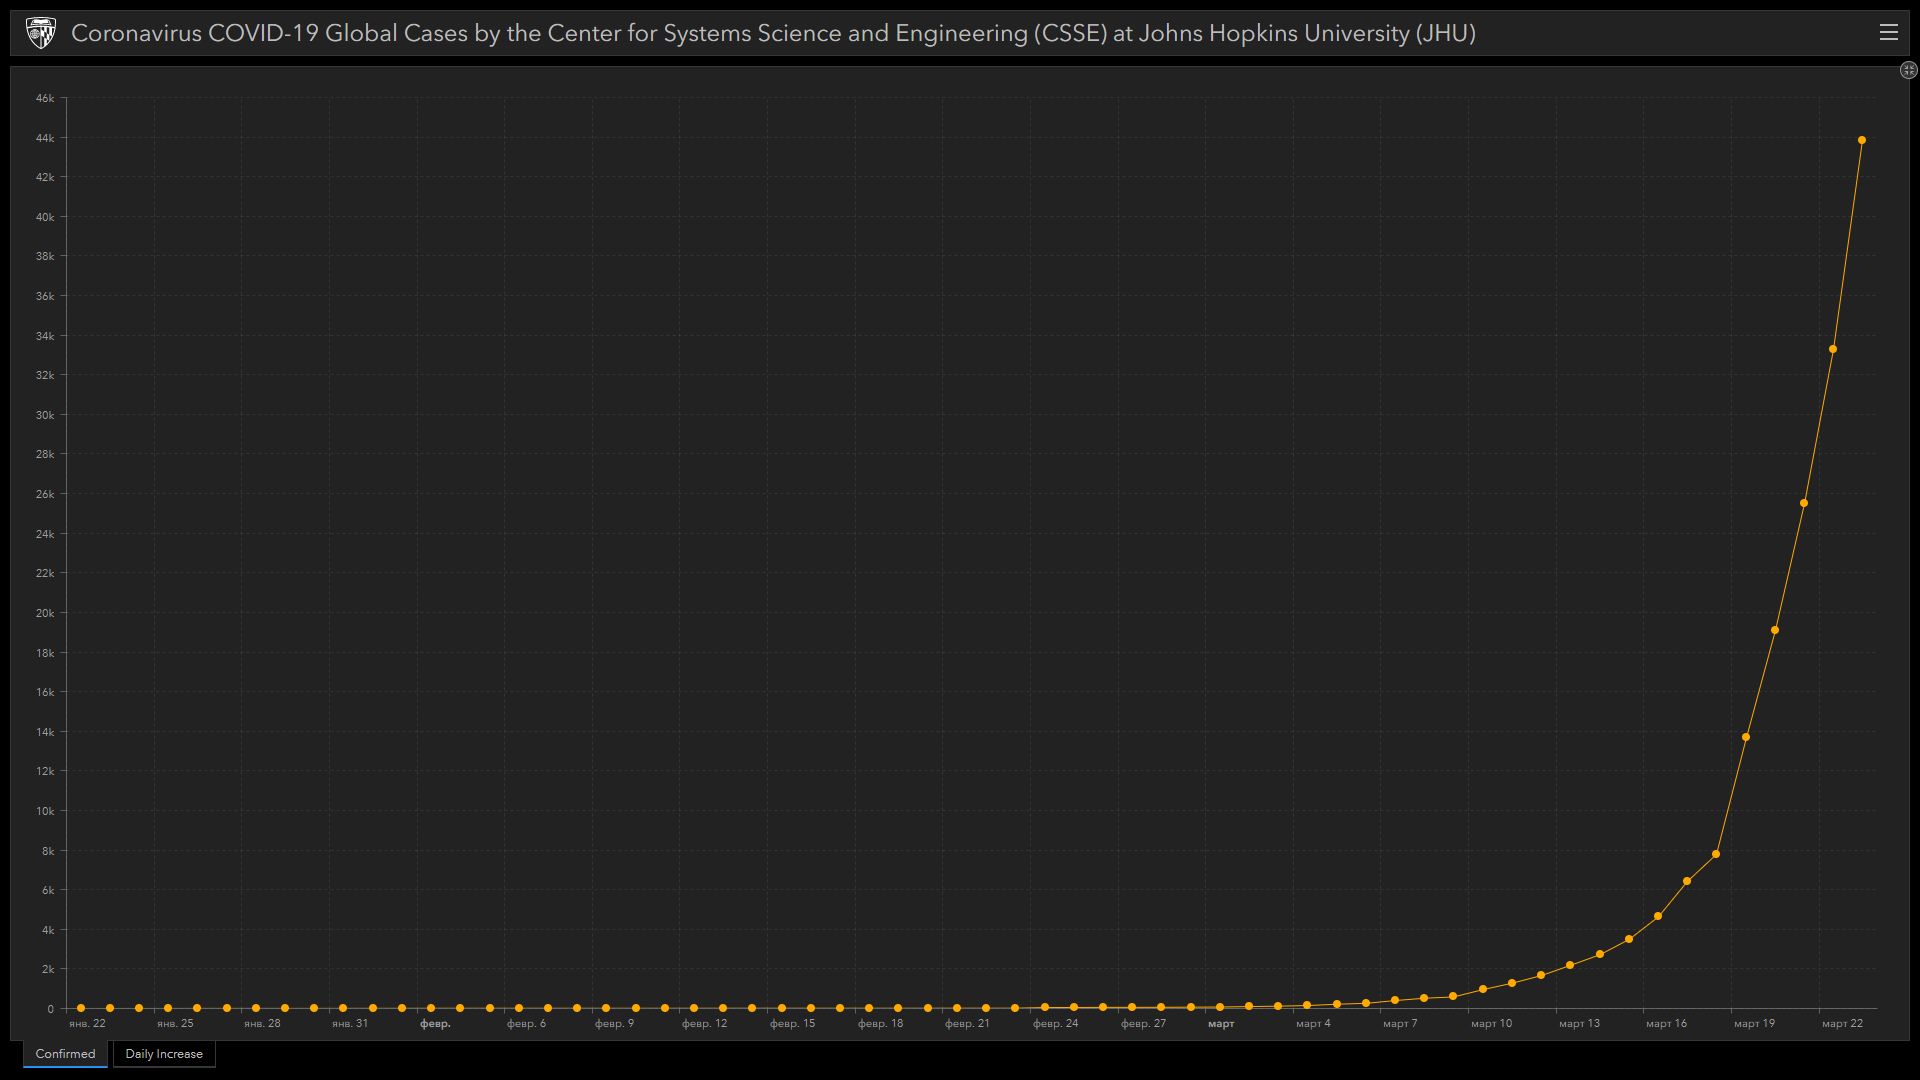Image resolution: width=1920 pixels, height=1080 pixels.
Task: Select the Confirmed tab
Action: click(x=65, y=1054)
